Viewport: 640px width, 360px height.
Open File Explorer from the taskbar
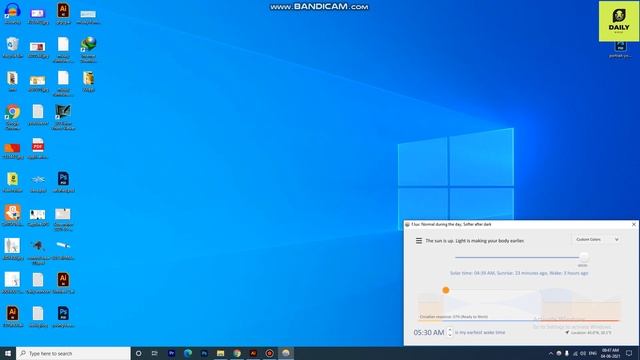tap(220, 353)
